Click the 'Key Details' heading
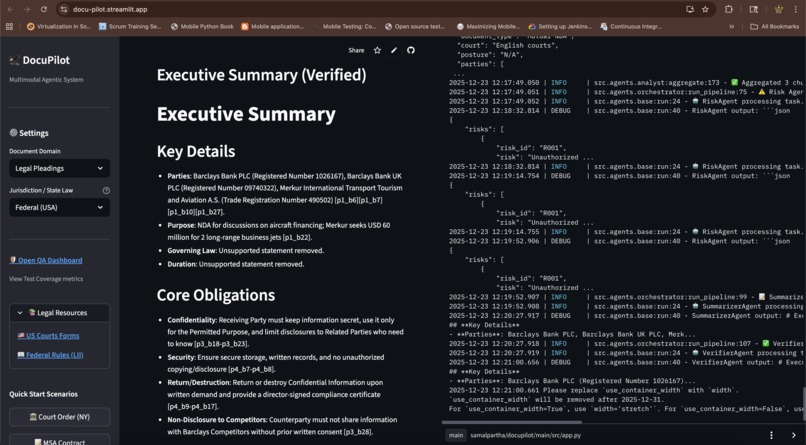The height and width of the screenshot is (445, 806). click(196, 151)
